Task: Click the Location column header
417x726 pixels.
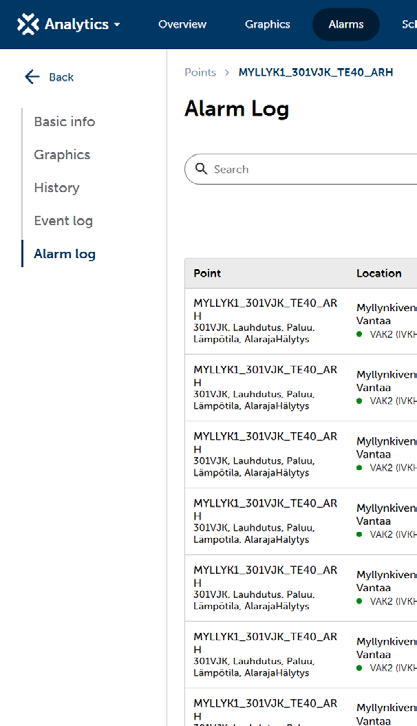Action: click(x=379, y=273)
